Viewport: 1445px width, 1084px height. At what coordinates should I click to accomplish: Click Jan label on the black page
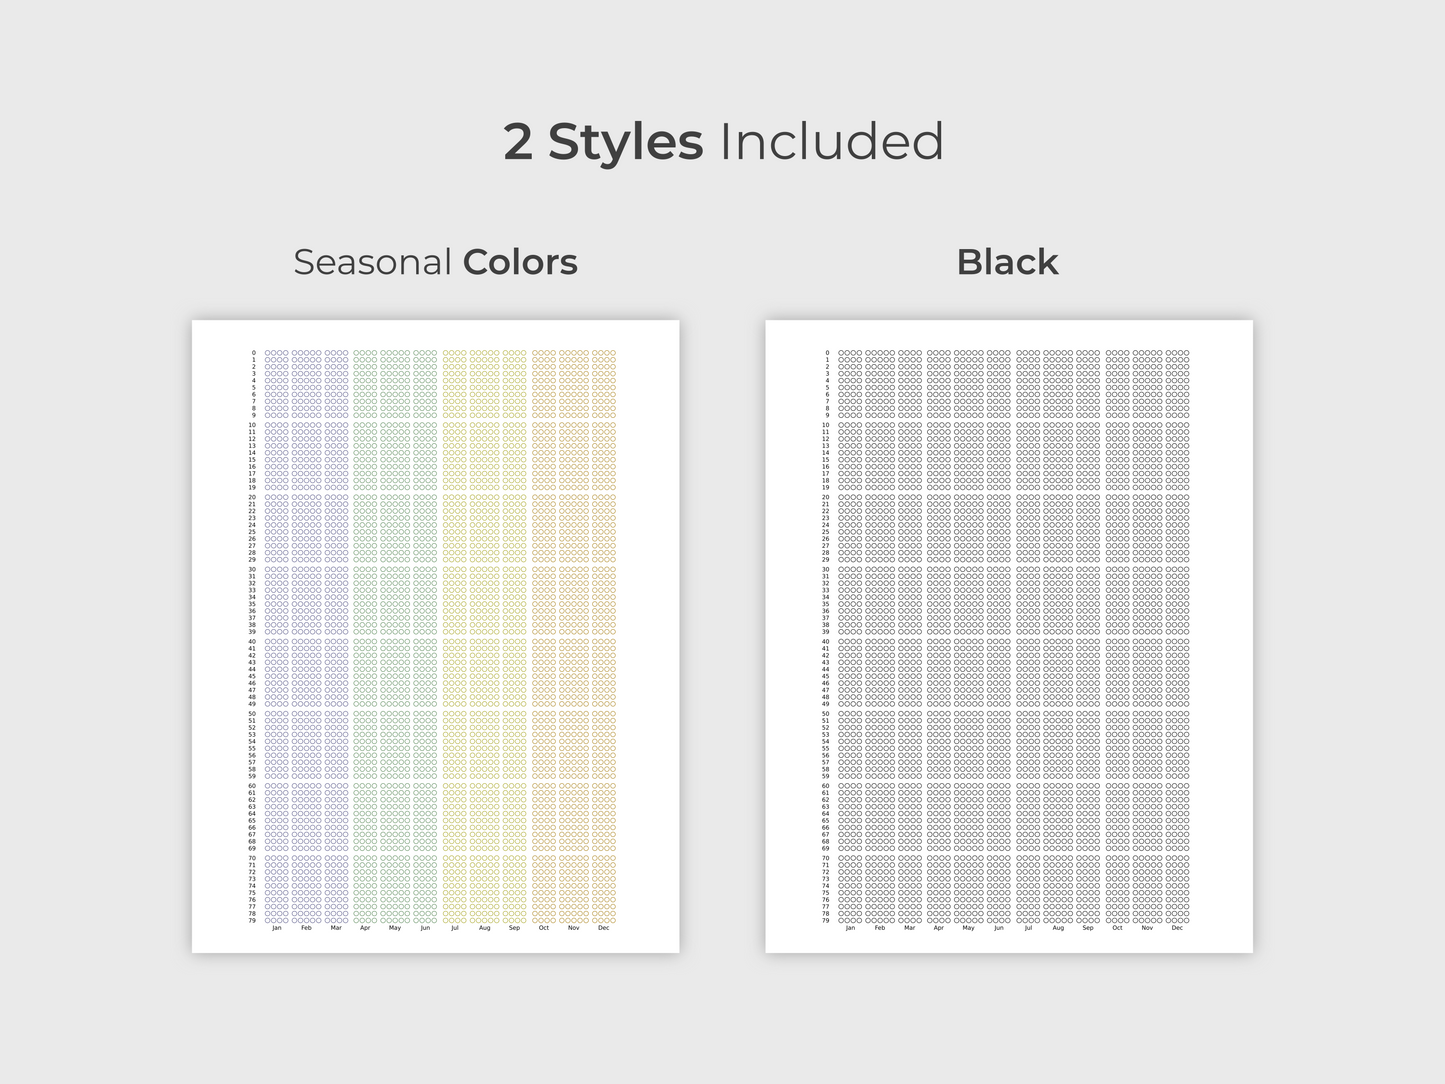tap(850, 928)
